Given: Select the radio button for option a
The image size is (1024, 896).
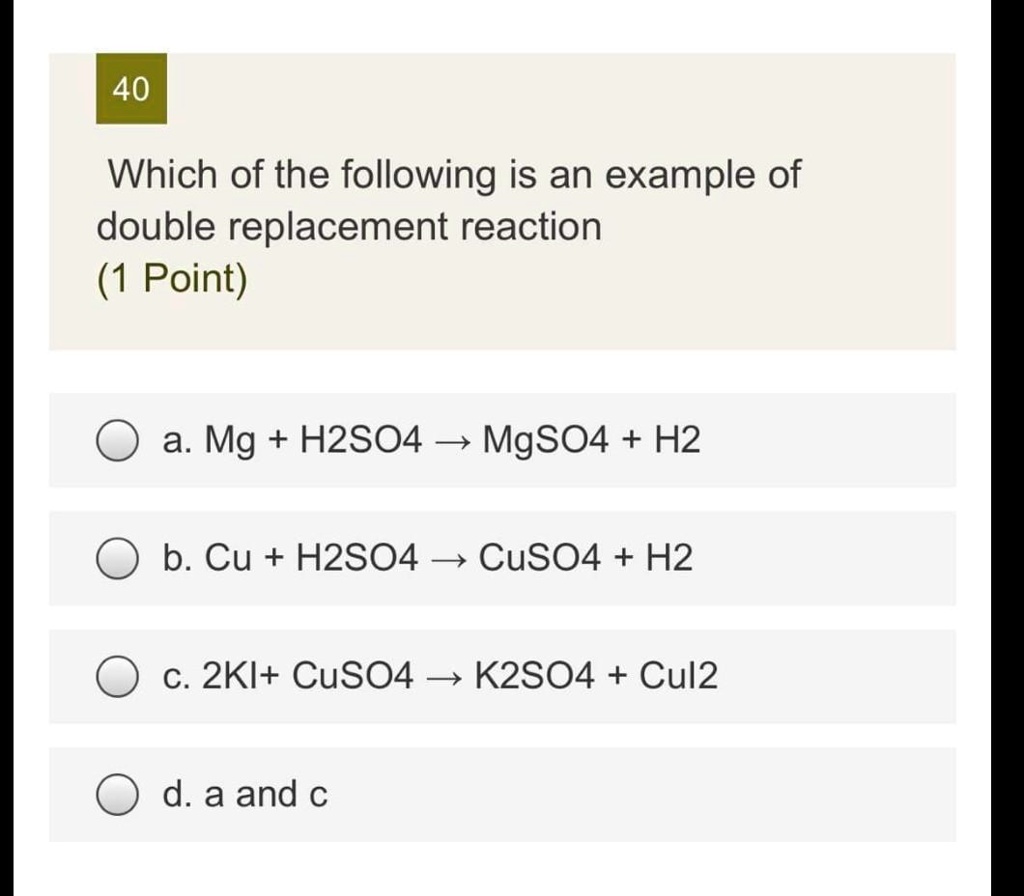Looking at the screenshot, I should (117, 441).
